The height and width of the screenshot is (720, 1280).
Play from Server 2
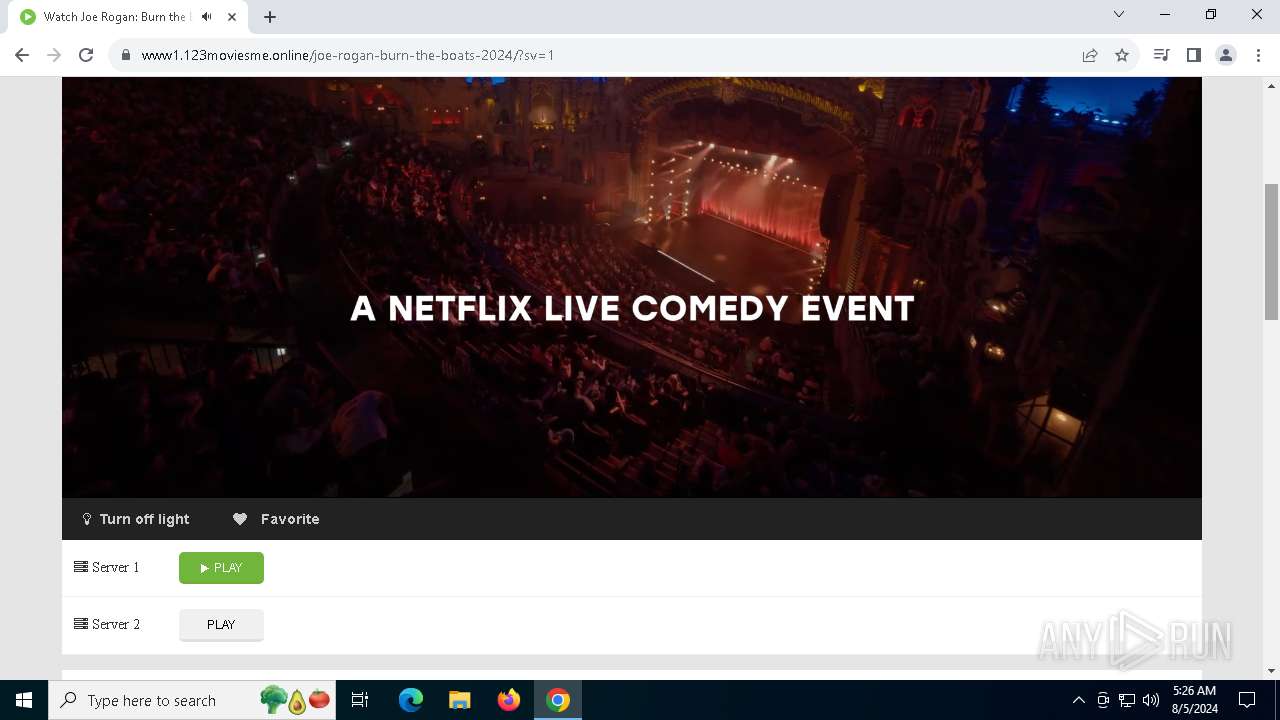[221, 625]
